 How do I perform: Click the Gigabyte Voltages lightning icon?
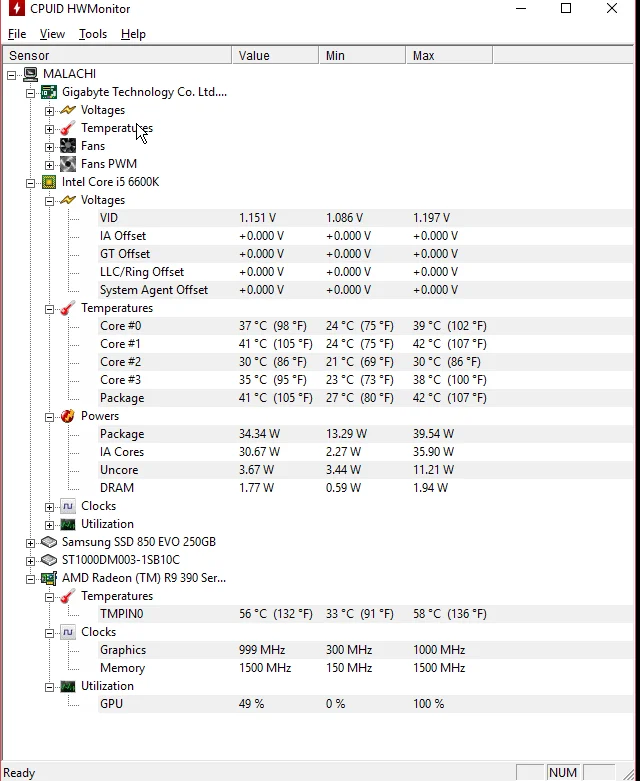(x=68, y=110)
